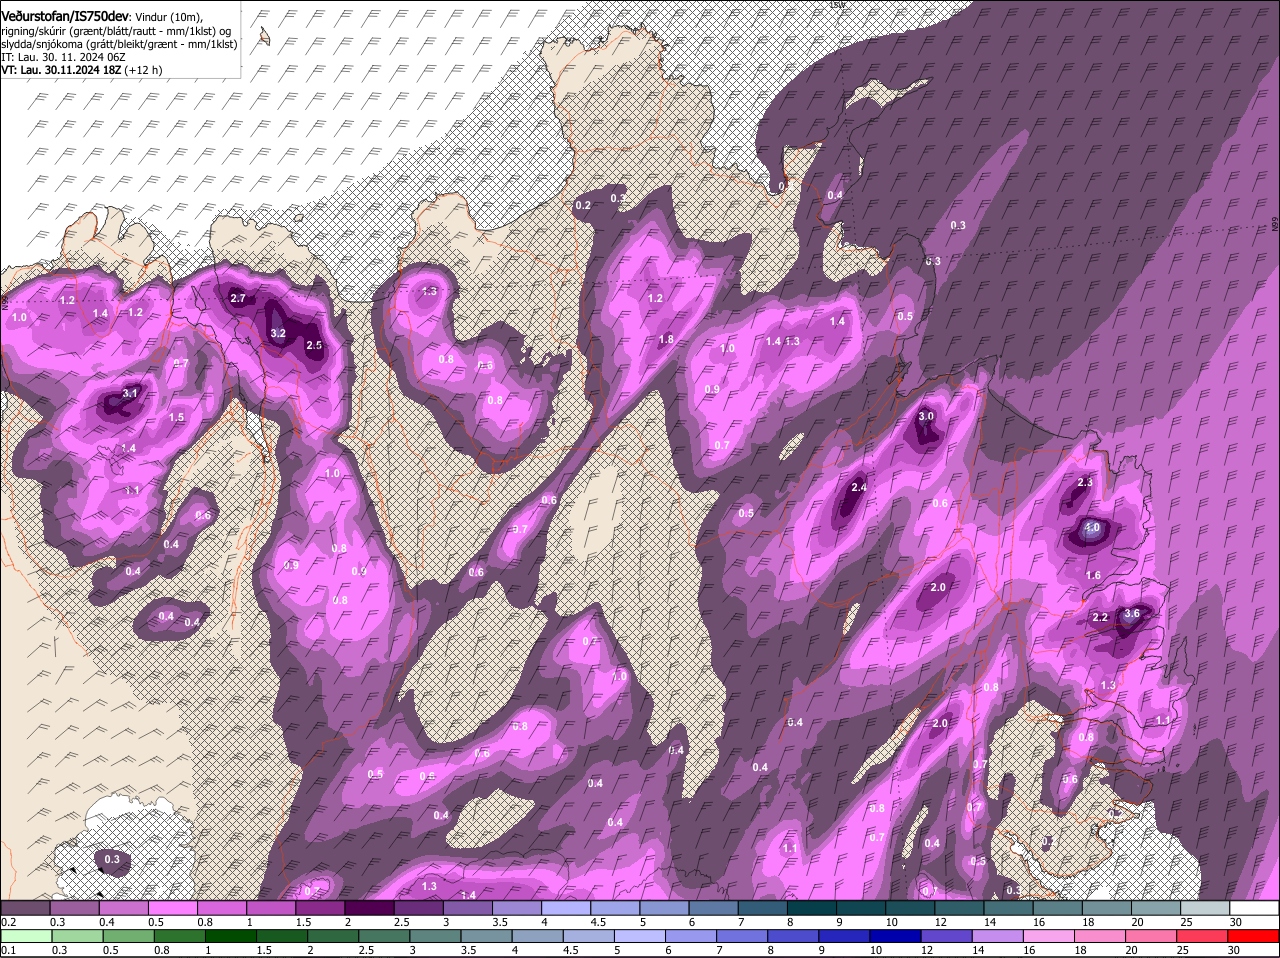Click the dark purple snow legend swatch at 2

(x=369, y=907)
